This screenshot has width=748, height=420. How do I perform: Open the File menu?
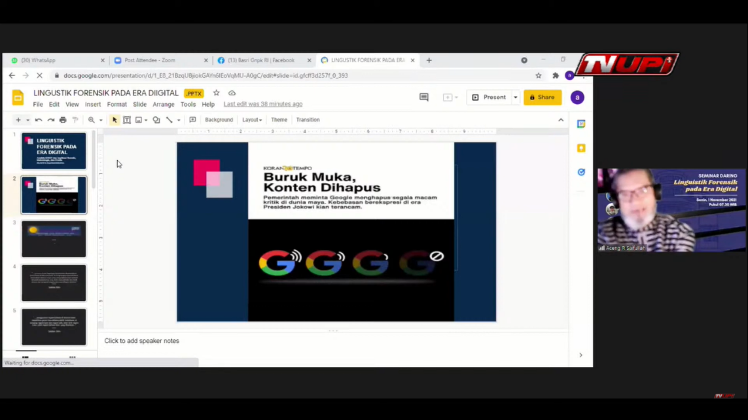pos(38,105)
